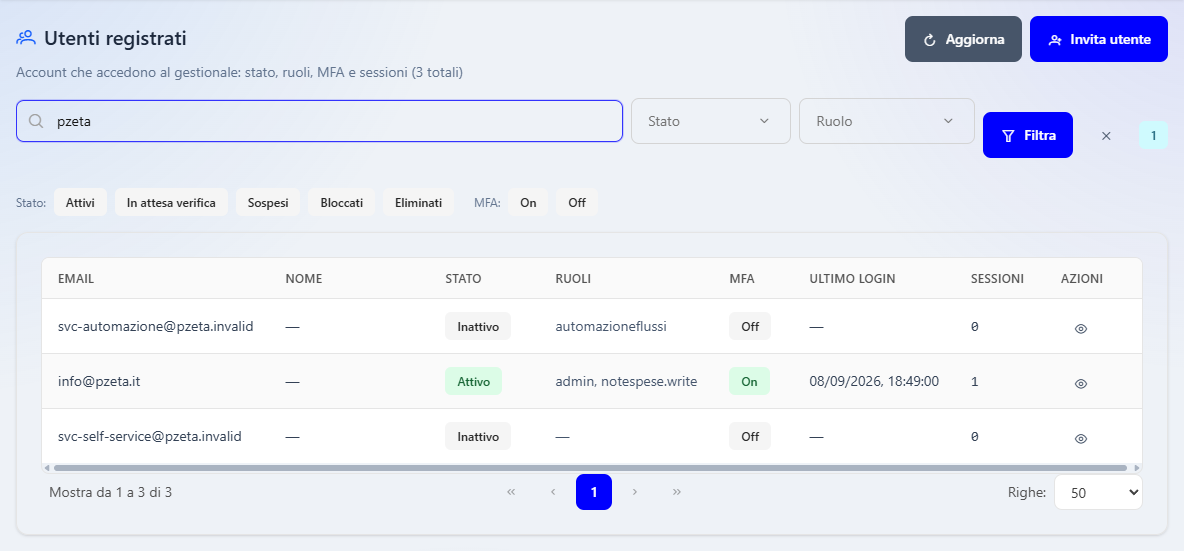Click the AZIONI column header
This screenshot has height=551, width=1184.
(x=1082, y=279)
